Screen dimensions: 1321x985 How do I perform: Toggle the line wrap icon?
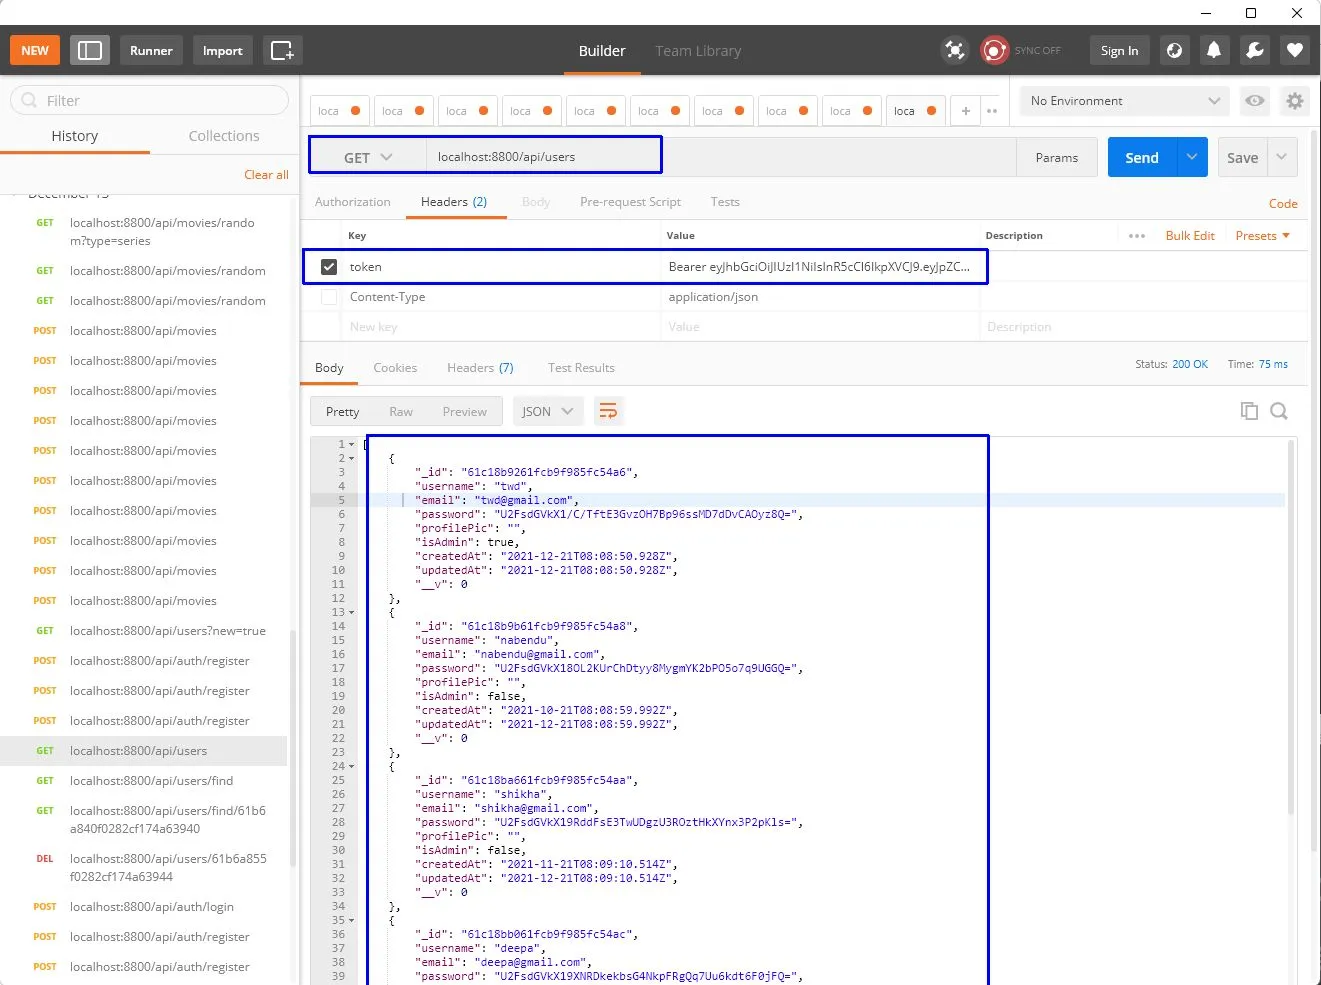coord(608,411)
